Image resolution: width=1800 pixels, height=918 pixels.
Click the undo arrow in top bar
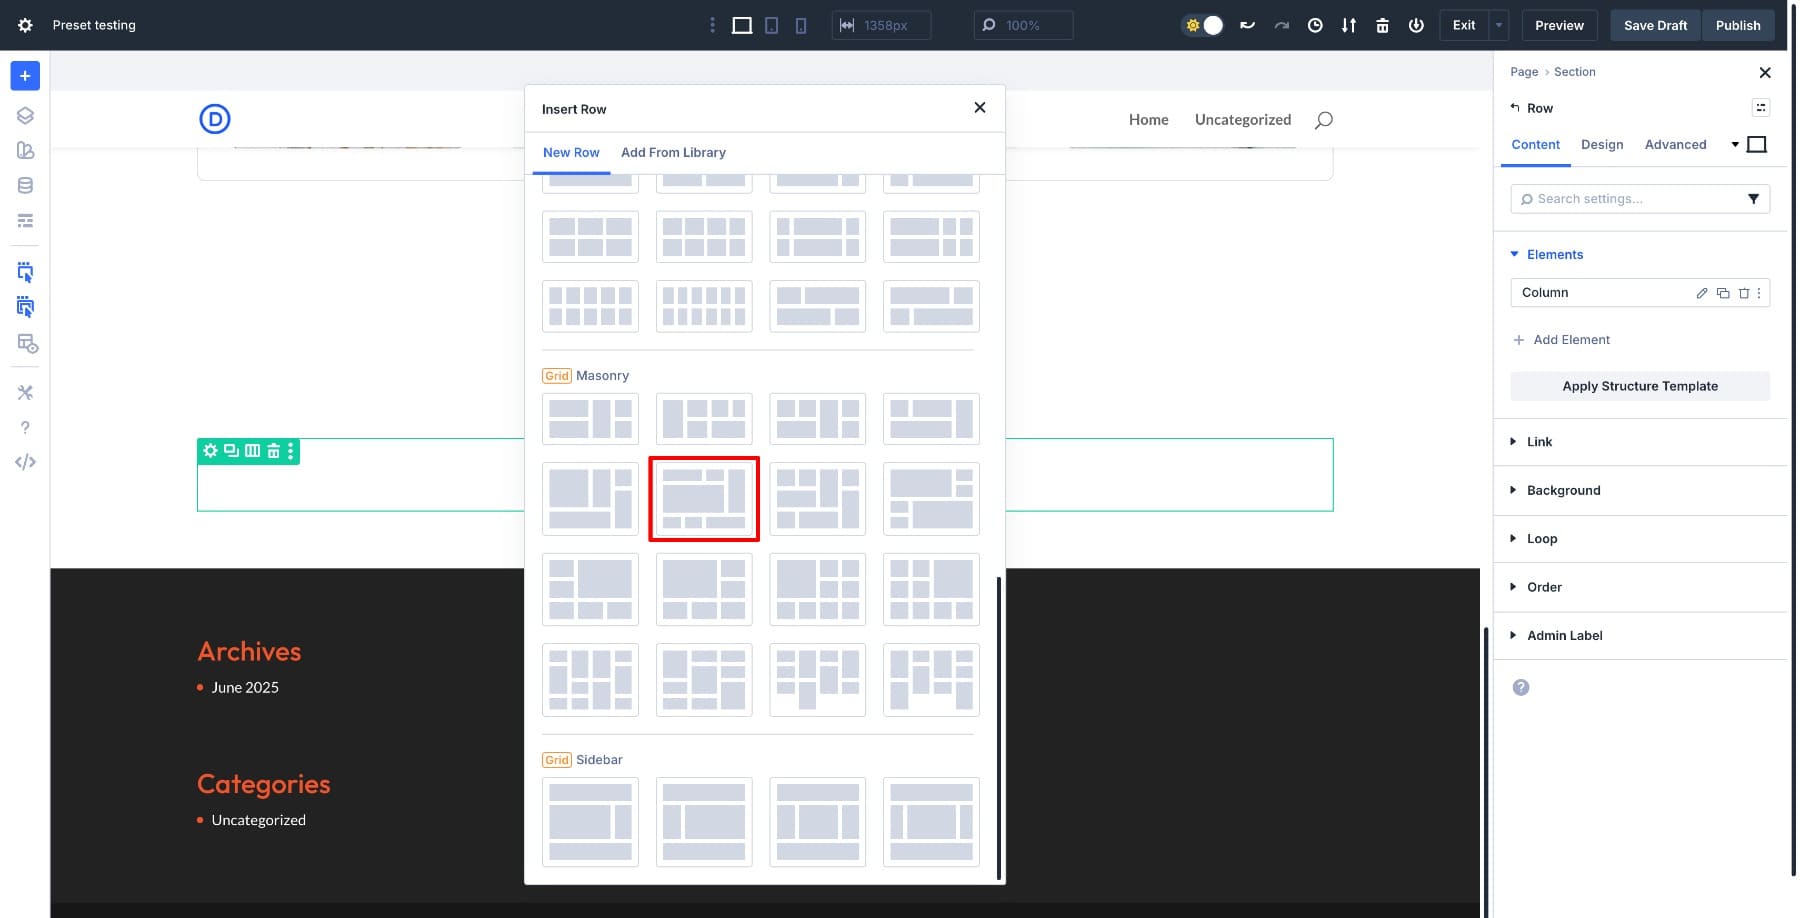coord(1247,25)
